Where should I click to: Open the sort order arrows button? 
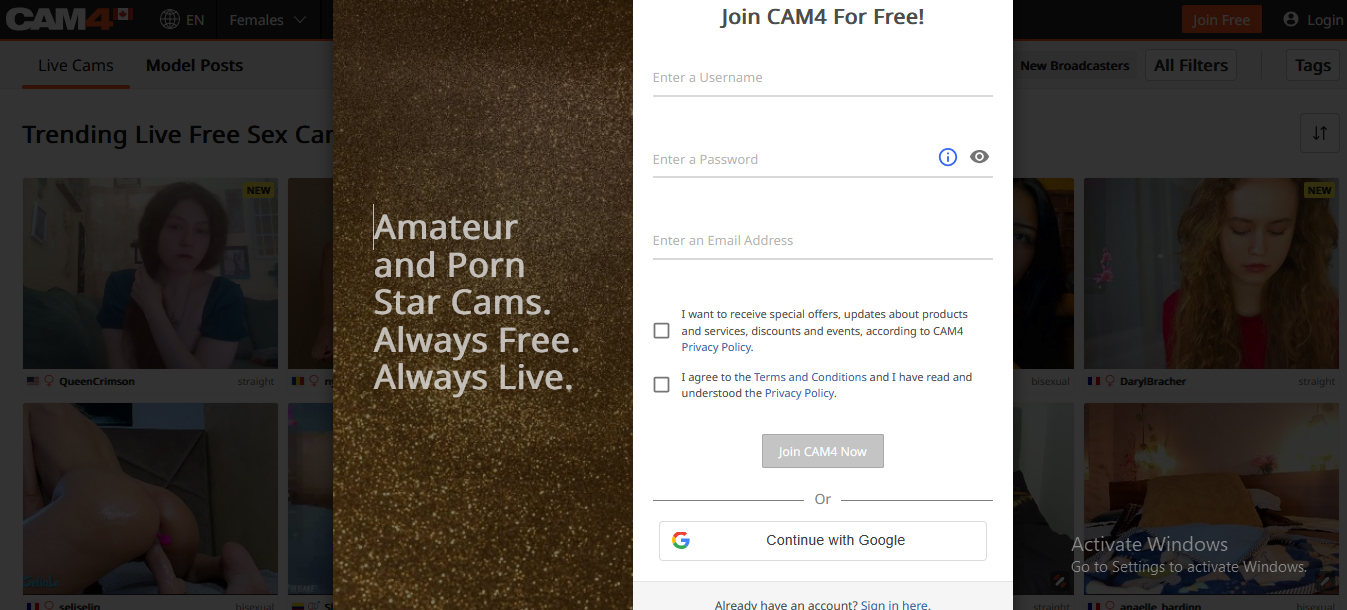(1320, 133)
